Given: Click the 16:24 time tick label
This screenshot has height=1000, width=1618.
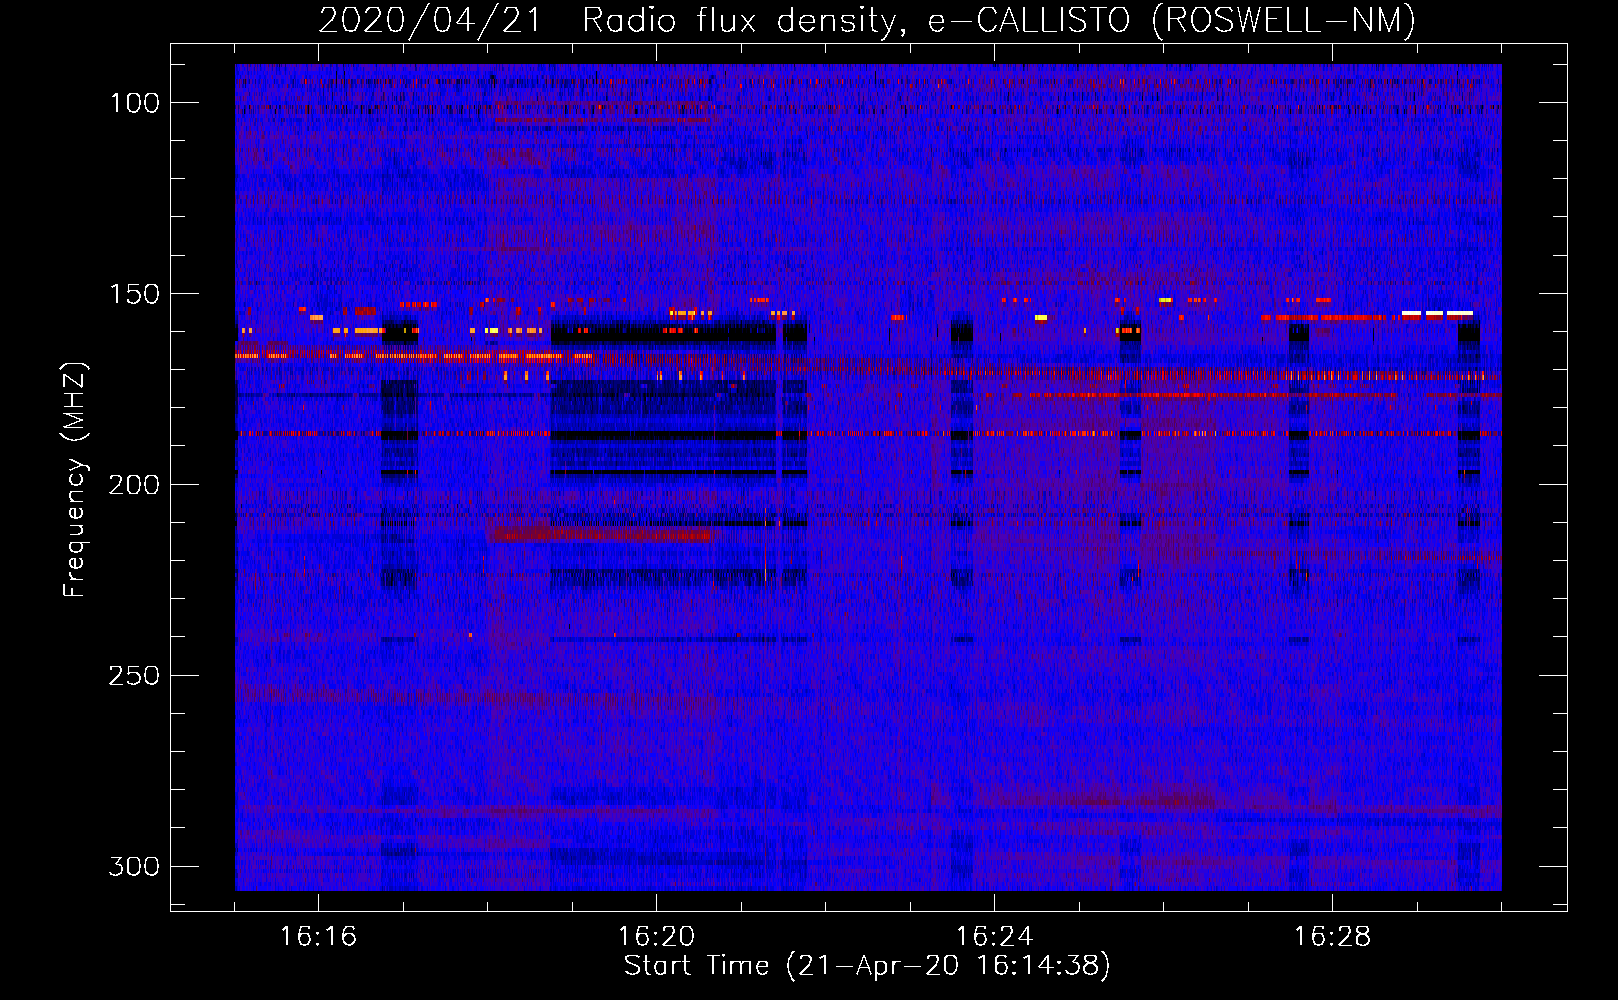Looking at the screenshot, I should coord(994,936).
